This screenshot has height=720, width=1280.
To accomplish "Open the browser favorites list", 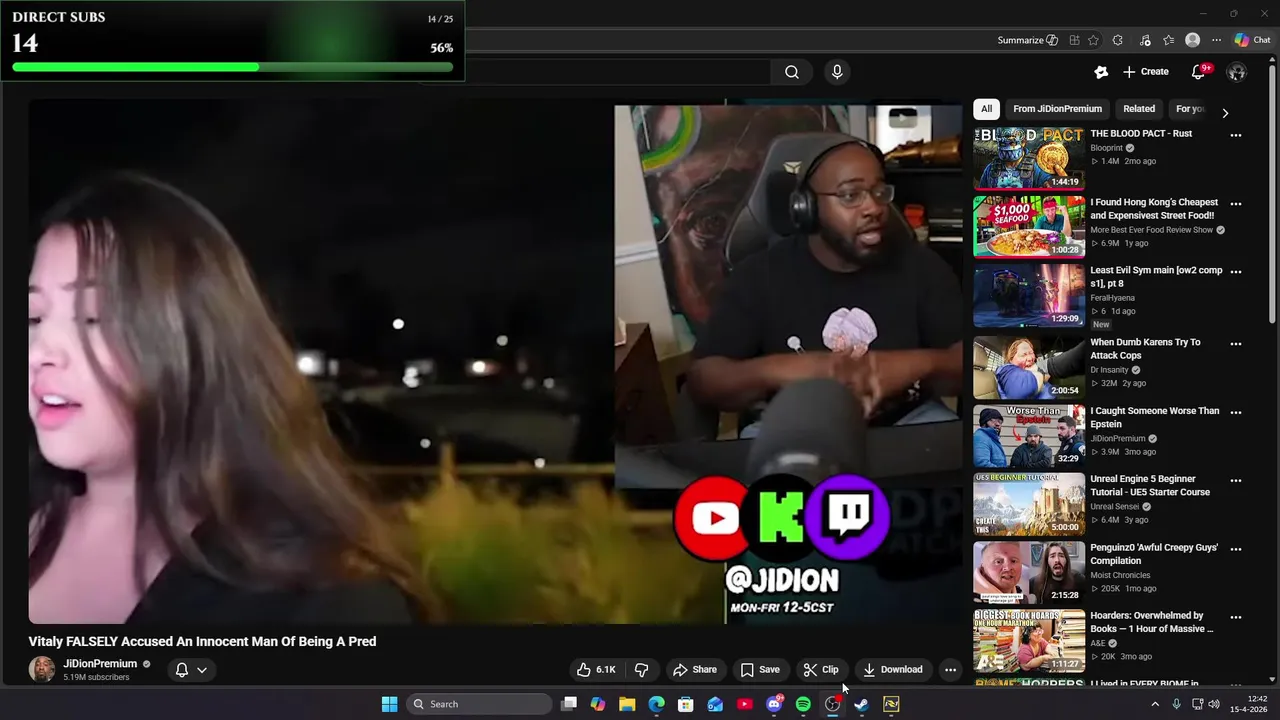I will (x=1168, y=40).
